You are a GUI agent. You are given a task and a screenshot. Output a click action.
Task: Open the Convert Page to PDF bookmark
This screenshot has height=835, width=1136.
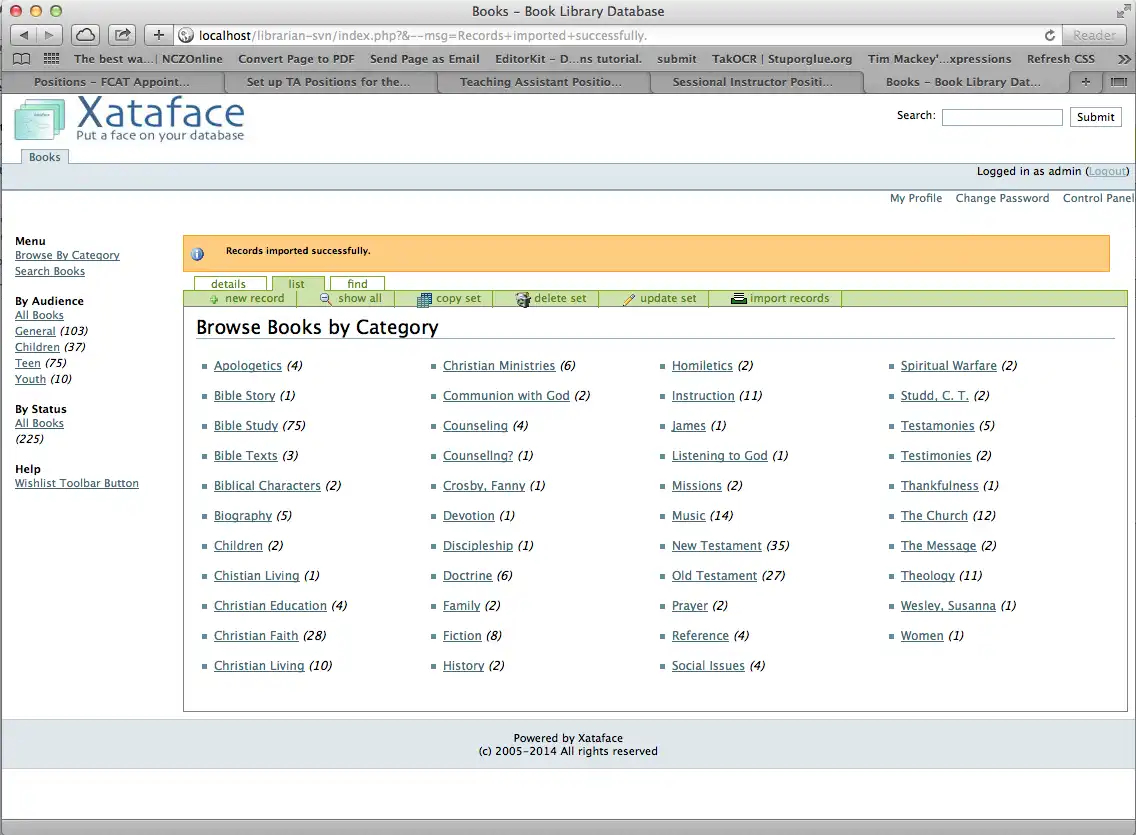[x=296, y=59]
